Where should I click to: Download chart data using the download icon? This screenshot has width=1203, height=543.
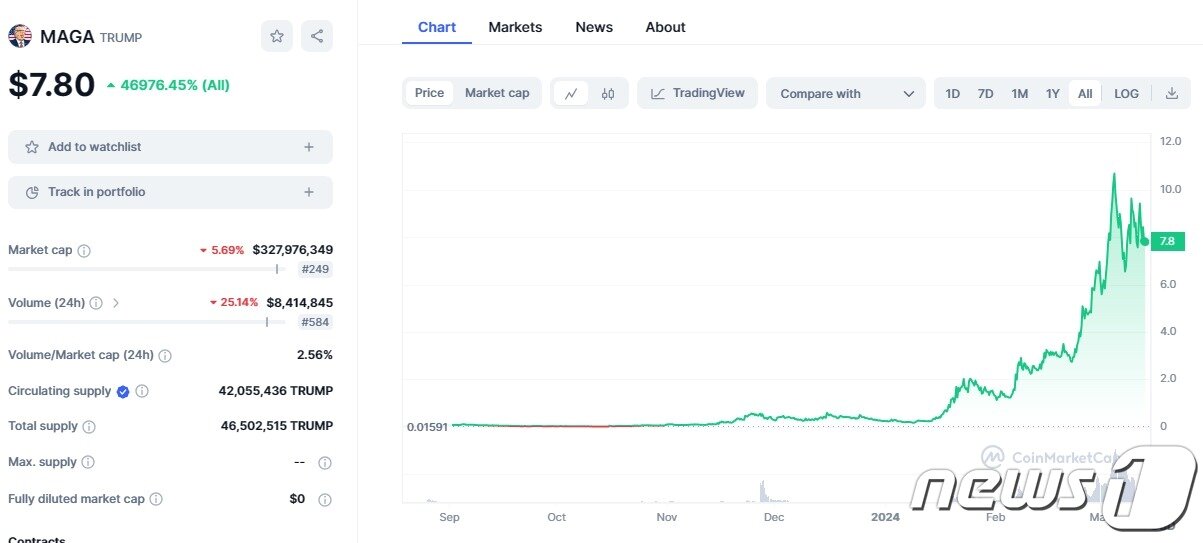(1172, 94)
